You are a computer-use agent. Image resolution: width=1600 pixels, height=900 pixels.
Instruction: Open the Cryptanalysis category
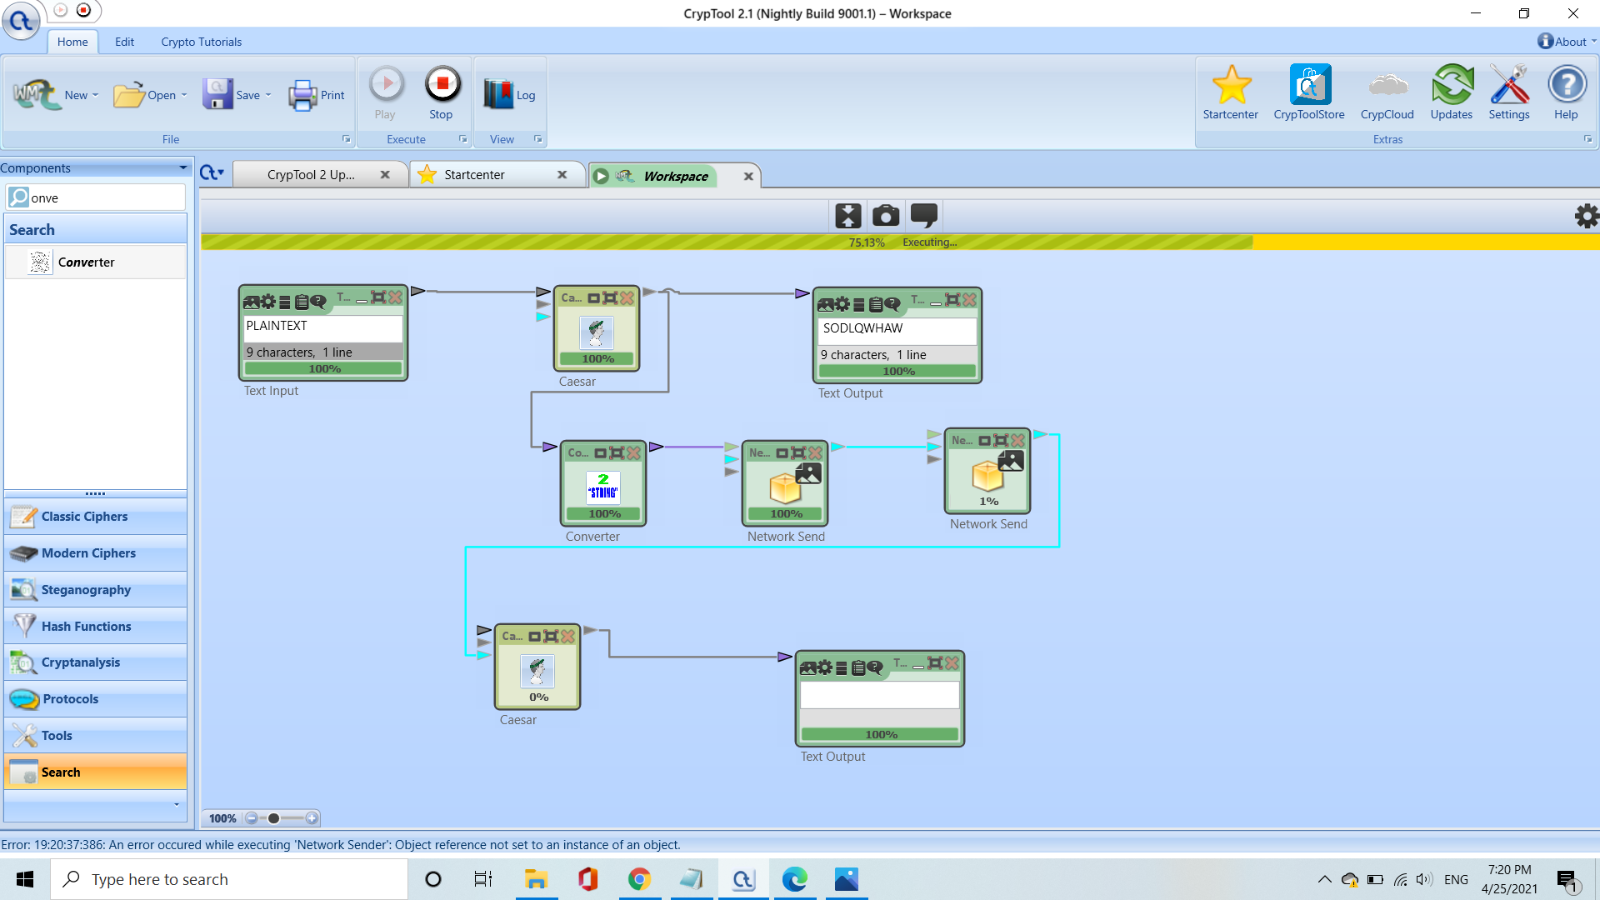96,662
